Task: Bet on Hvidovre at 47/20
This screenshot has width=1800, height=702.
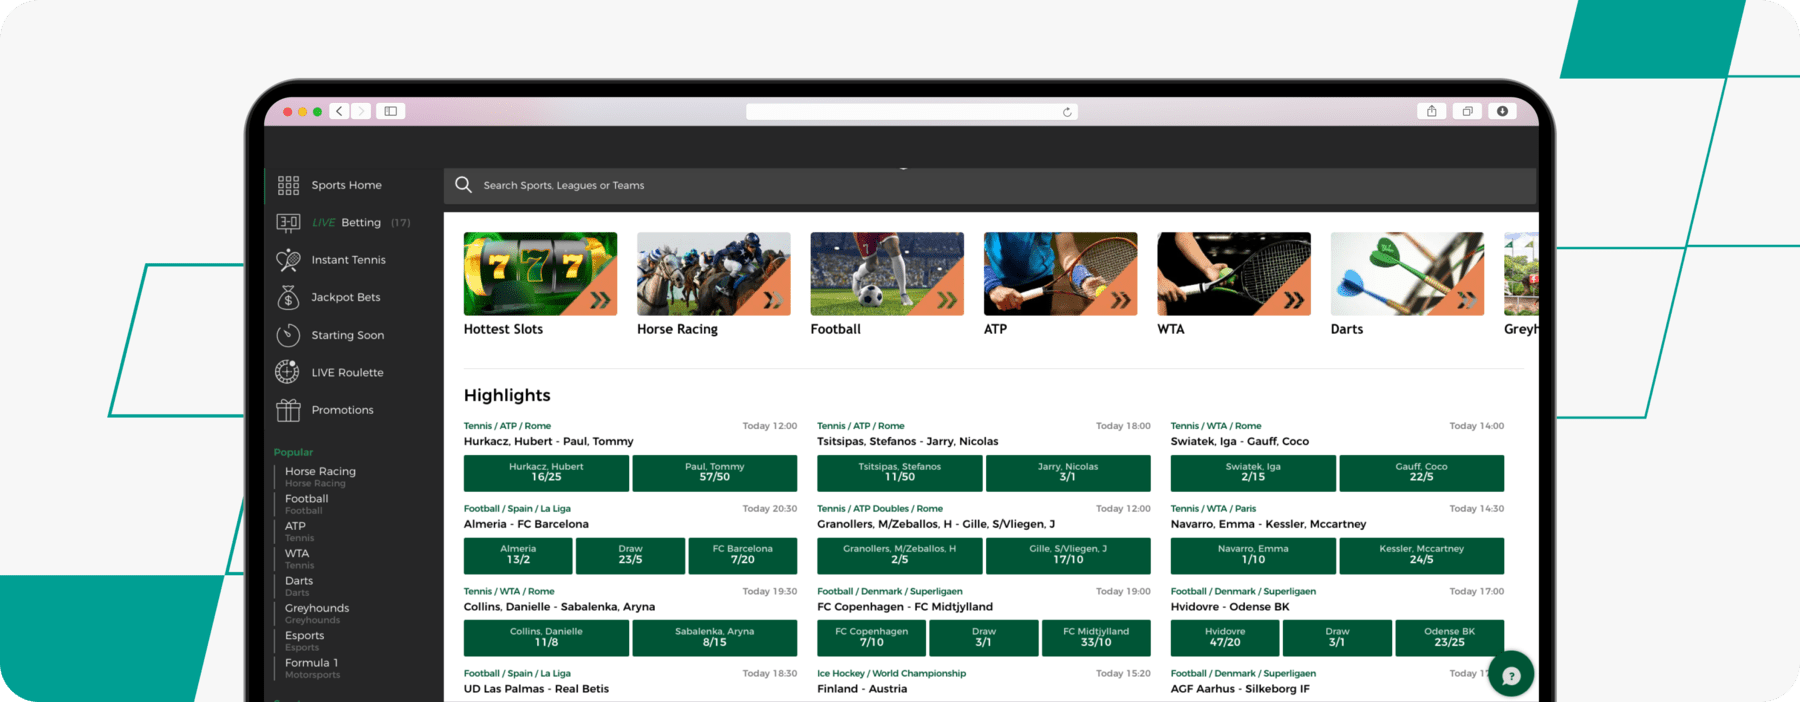Action: pyautogui.click(x=1225, y=638)
